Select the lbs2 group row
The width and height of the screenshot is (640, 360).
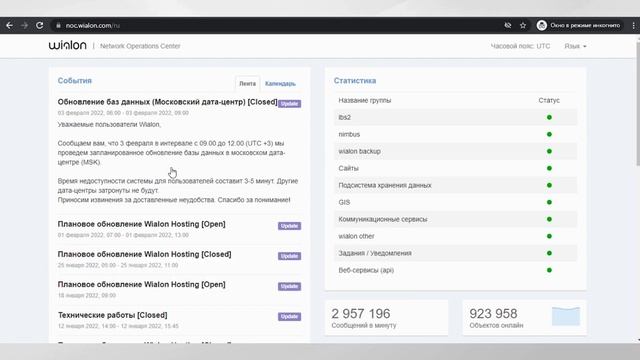[456, 117]
